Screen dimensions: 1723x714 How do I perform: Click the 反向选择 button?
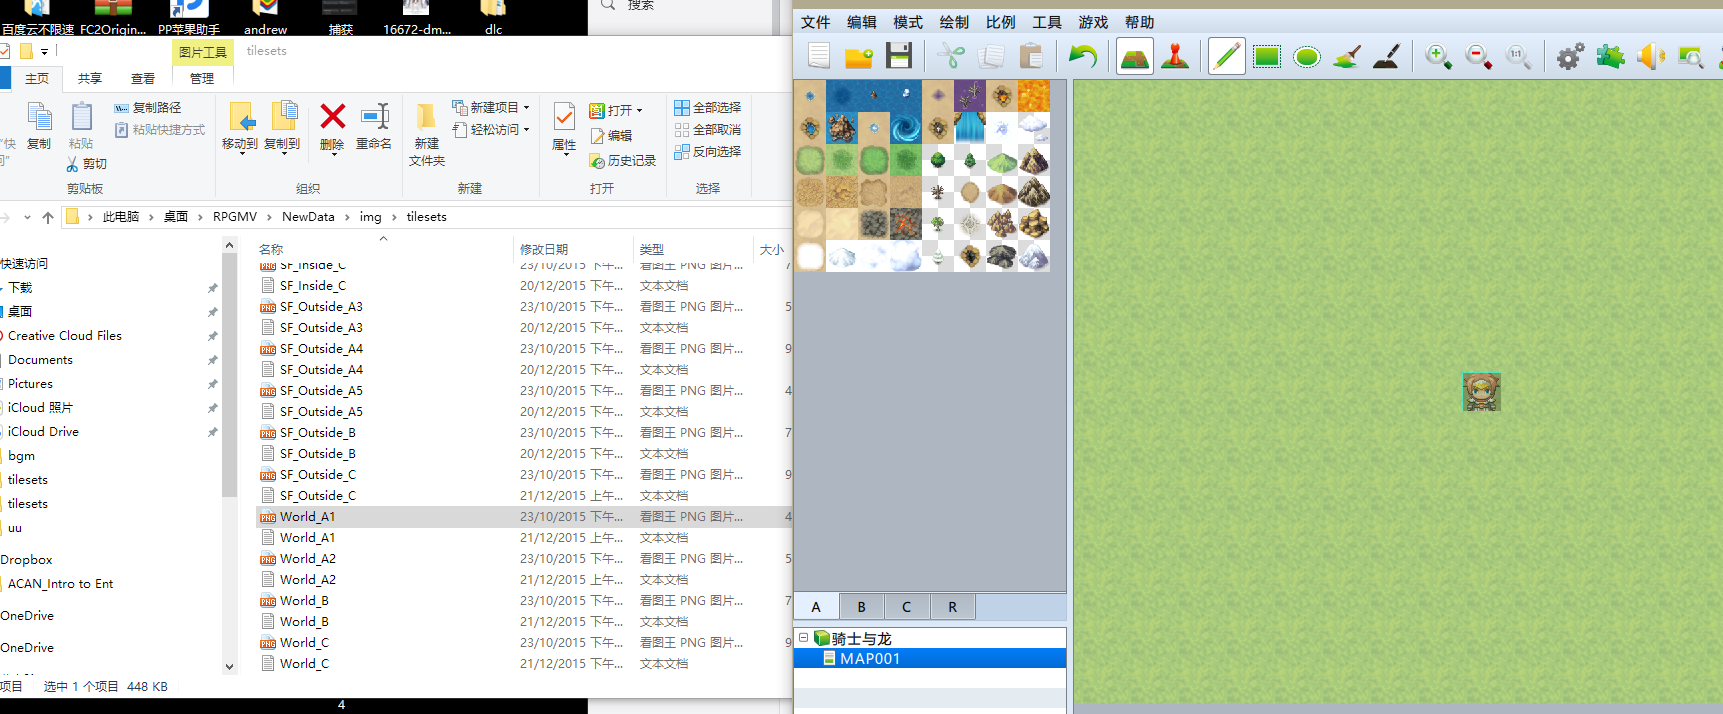[708, 151]
